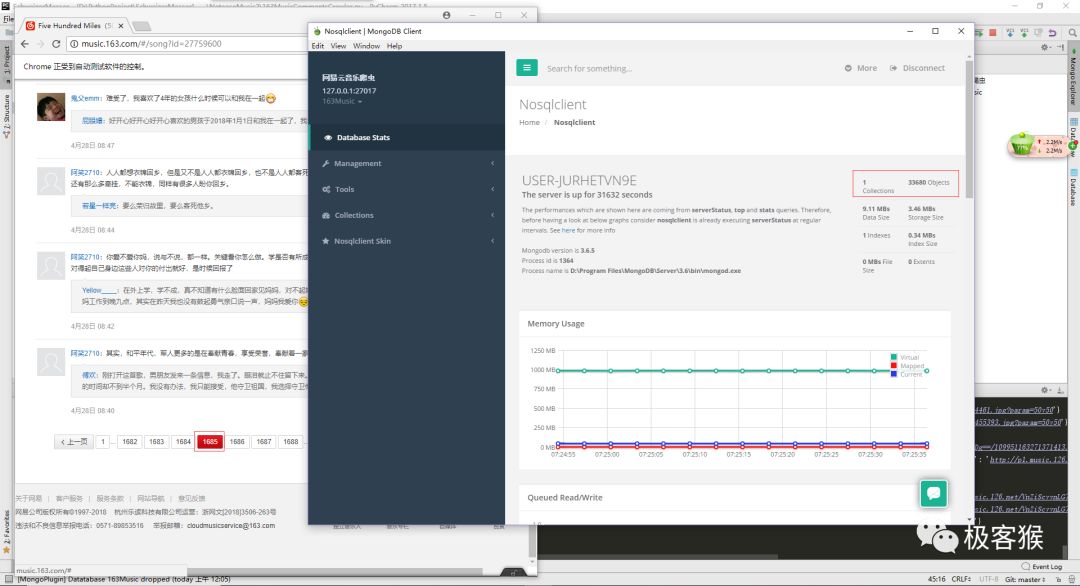Toggle the Current legend entry in chart
The image size is (1080, 586).
906,374
